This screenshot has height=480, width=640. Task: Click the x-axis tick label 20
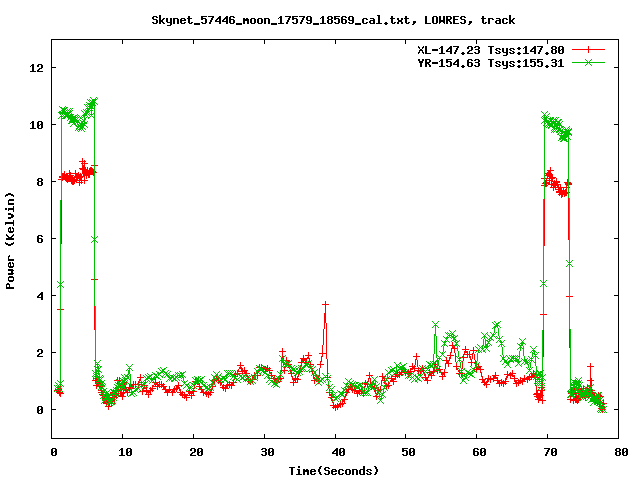coord(196,452)
